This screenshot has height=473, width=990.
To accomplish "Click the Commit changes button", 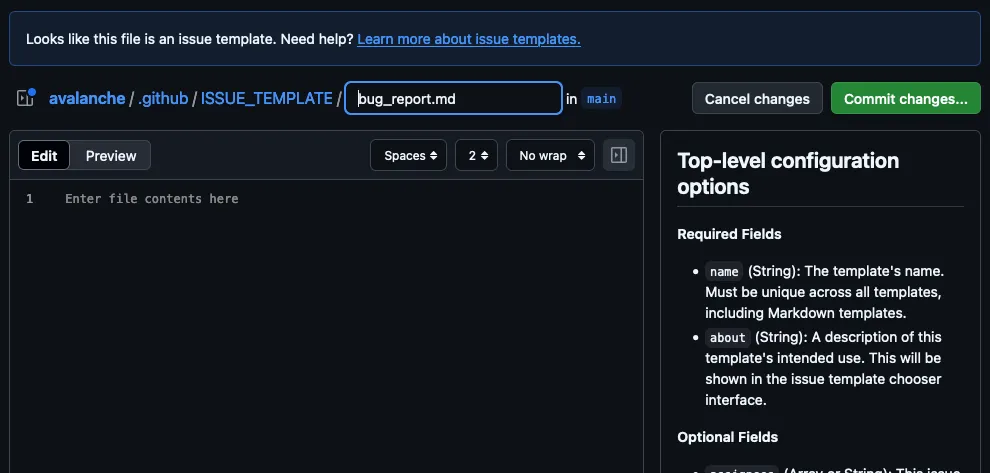I will click(905, 98).
